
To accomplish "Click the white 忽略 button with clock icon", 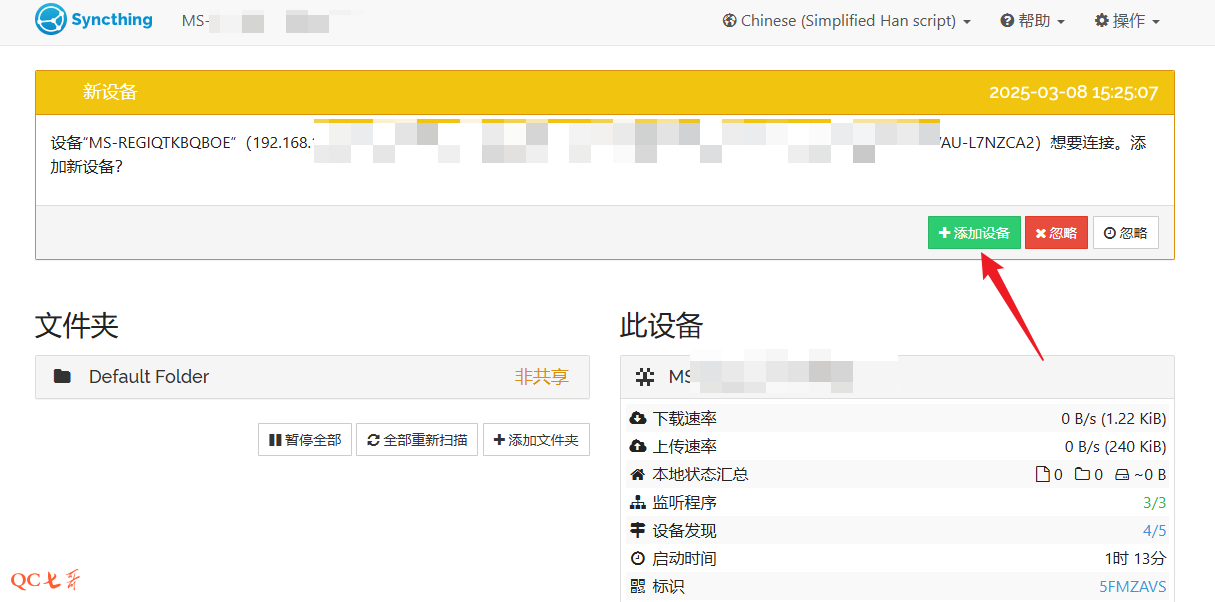I will click(x=1125, y=233).
